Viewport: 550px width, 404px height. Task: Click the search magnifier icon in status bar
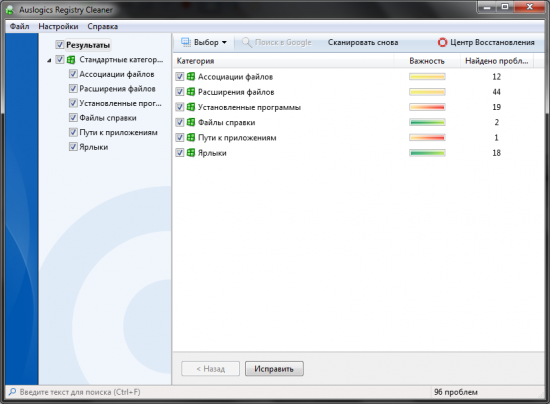[x=12, y=392]
